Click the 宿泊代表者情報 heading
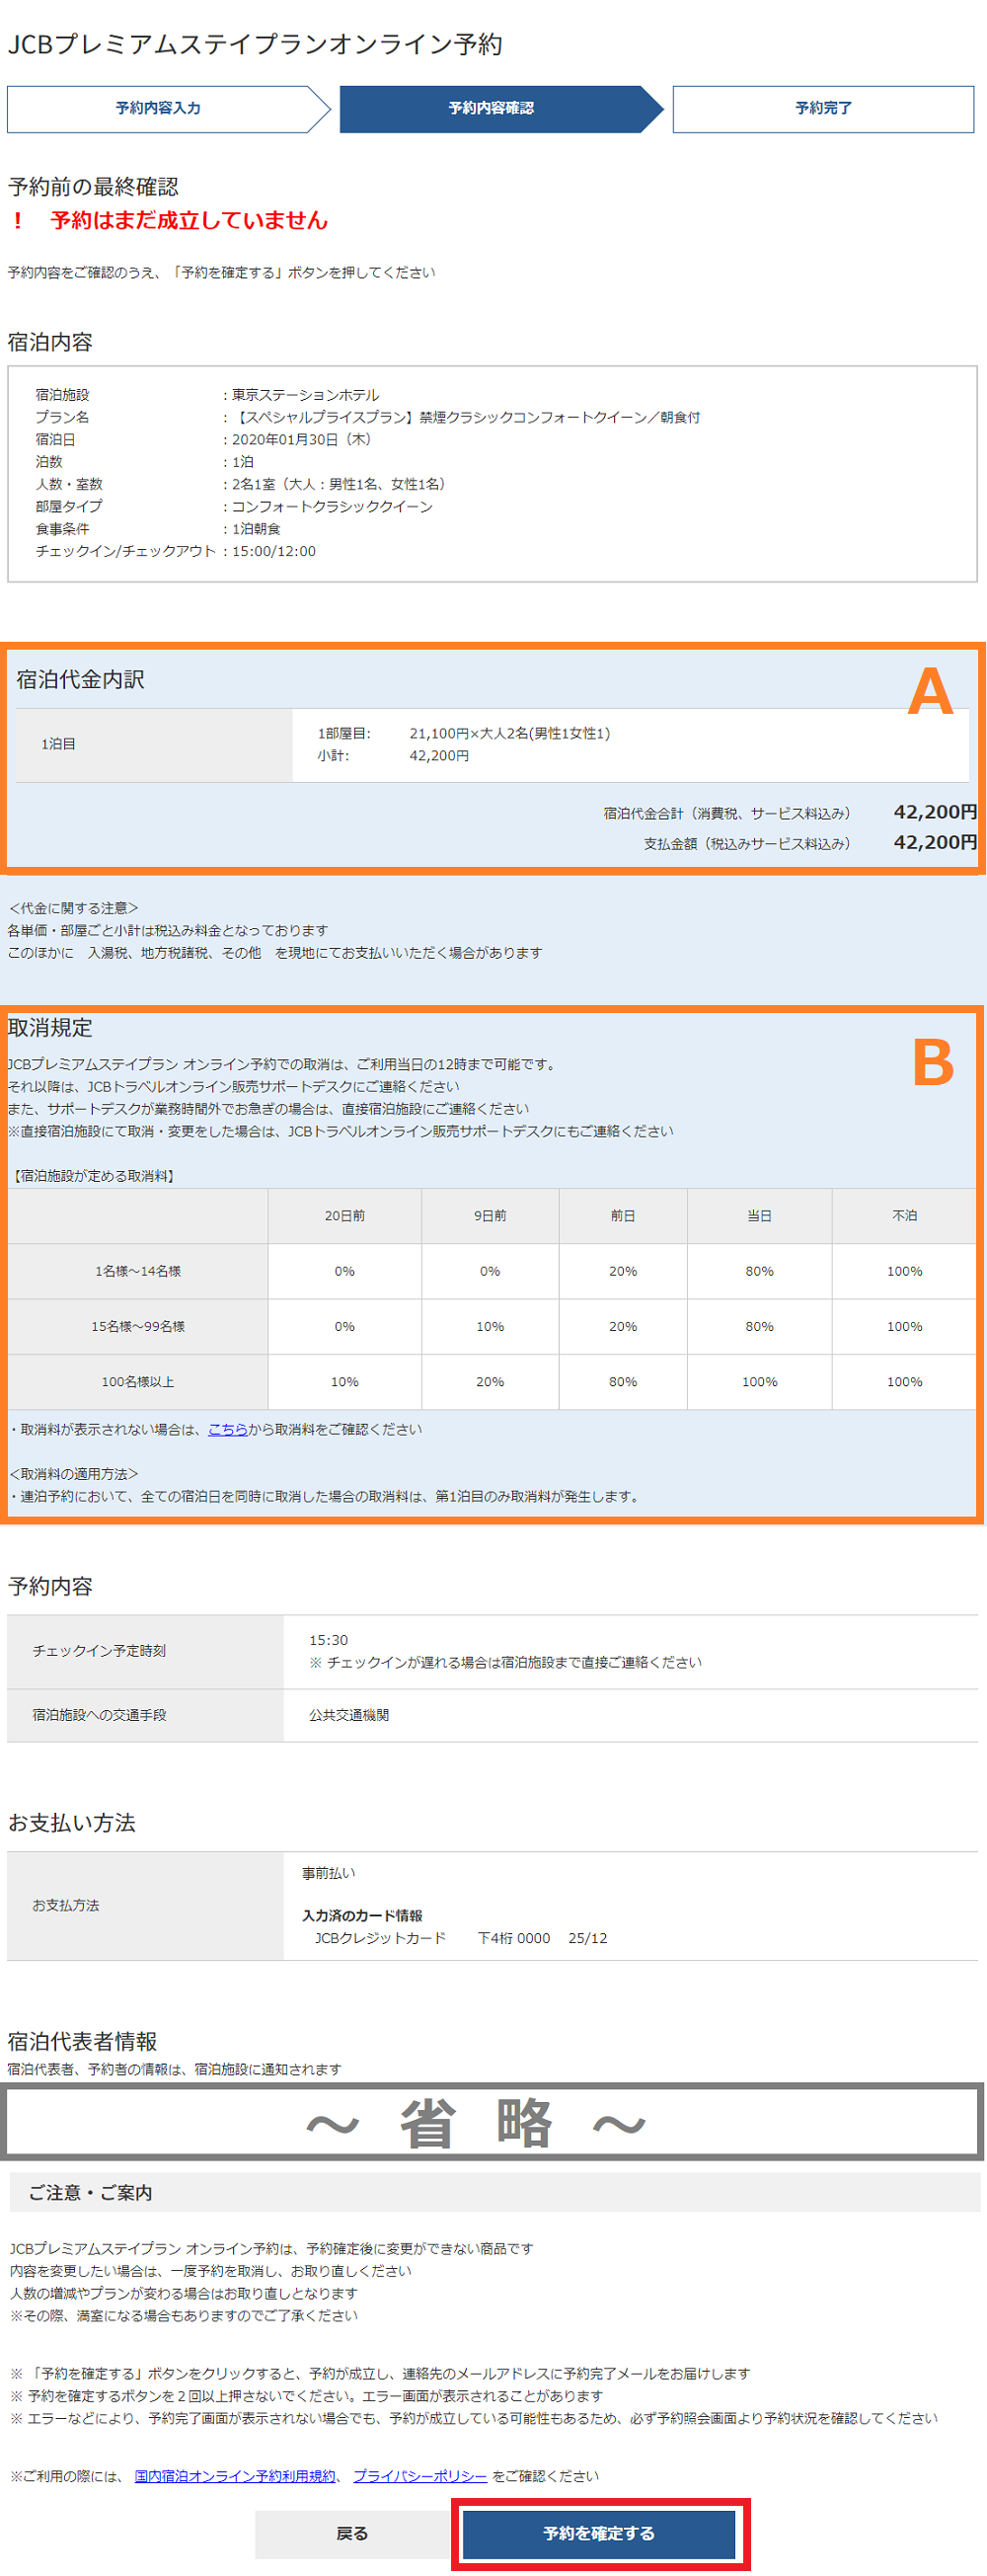 point(82,2041)
